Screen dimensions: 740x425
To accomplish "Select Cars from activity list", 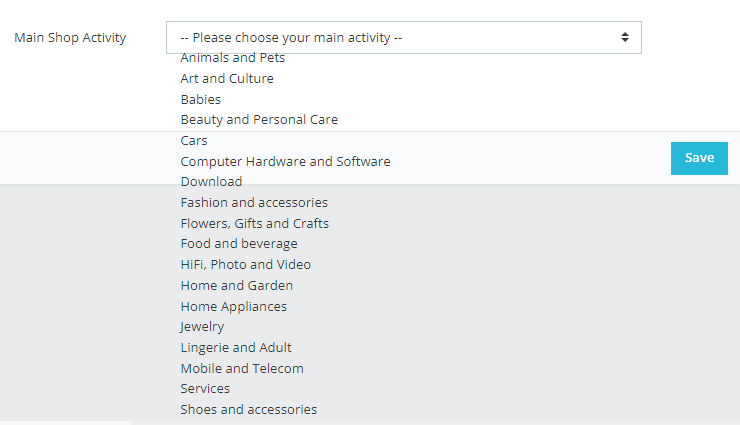I will pos(194,140).
